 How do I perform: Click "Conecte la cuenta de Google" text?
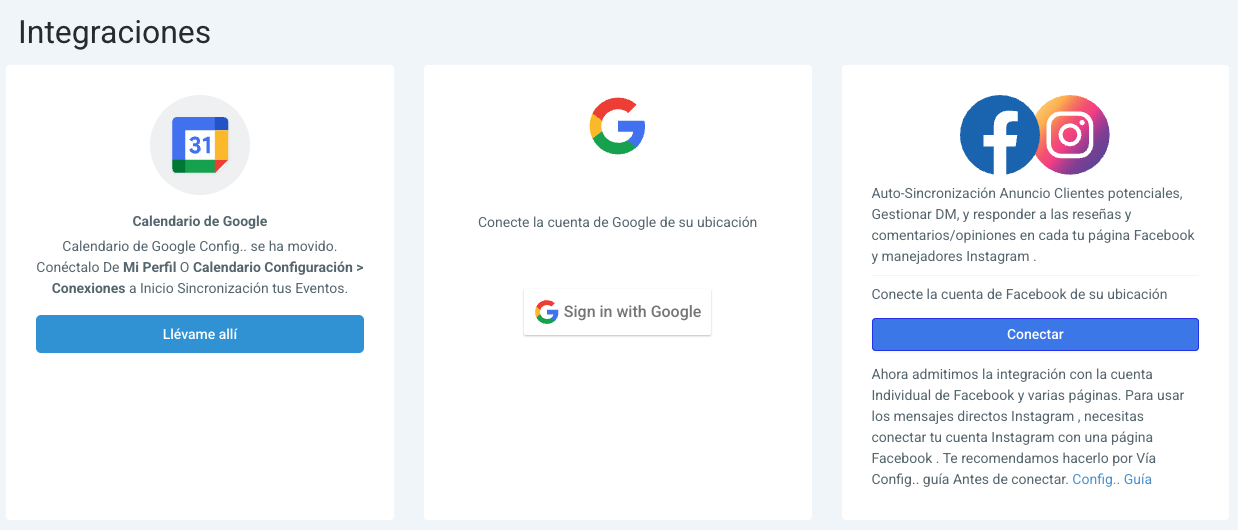coord(617,222)
